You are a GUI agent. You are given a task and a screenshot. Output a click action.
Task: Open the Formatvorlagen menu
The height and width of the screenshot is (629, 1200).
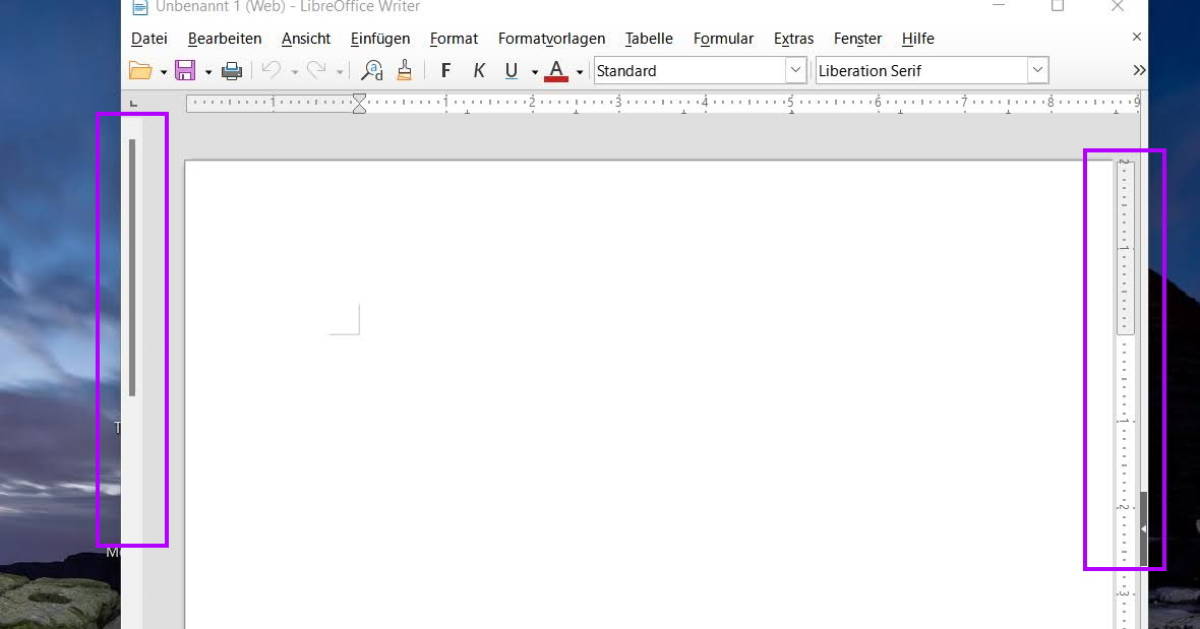point(551,38)
